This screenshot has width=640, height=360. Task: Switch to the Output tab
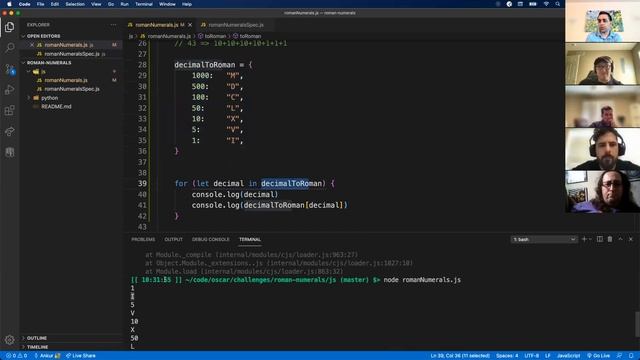[173, 240]
